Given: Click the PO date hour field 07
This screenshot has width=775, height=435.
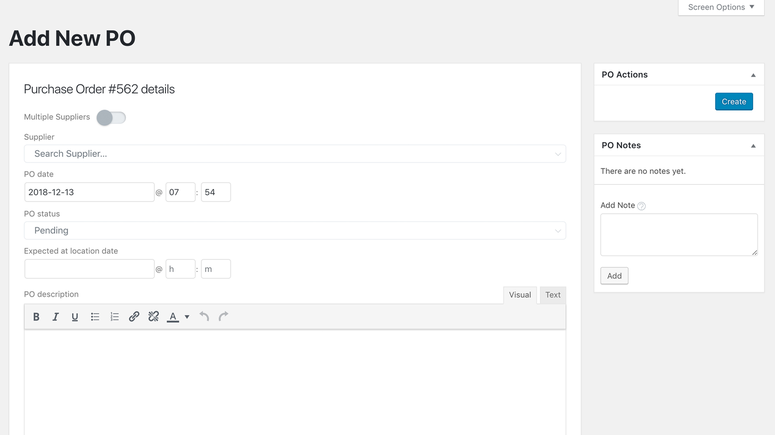Looking at the screenshot, I should tap(180, 192).
